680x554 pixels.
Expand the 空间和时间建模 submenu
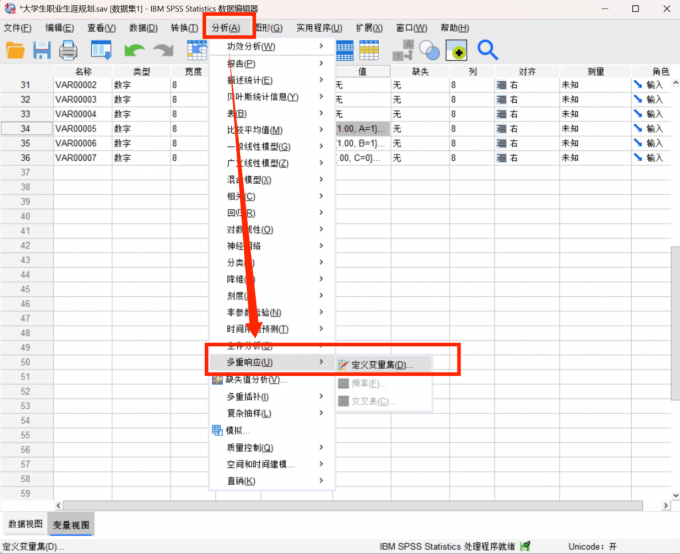click(272, 464)
